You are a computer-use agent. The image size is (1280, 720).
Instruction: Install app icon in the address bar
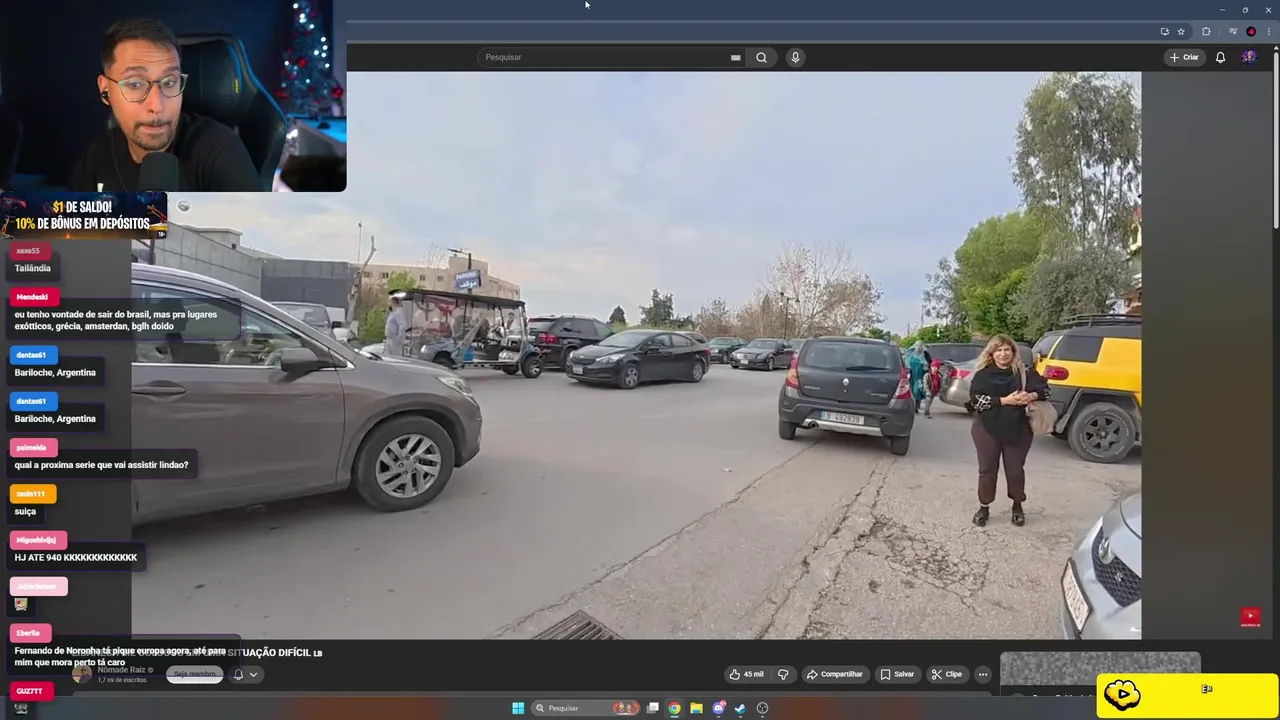click(1164, 31)
